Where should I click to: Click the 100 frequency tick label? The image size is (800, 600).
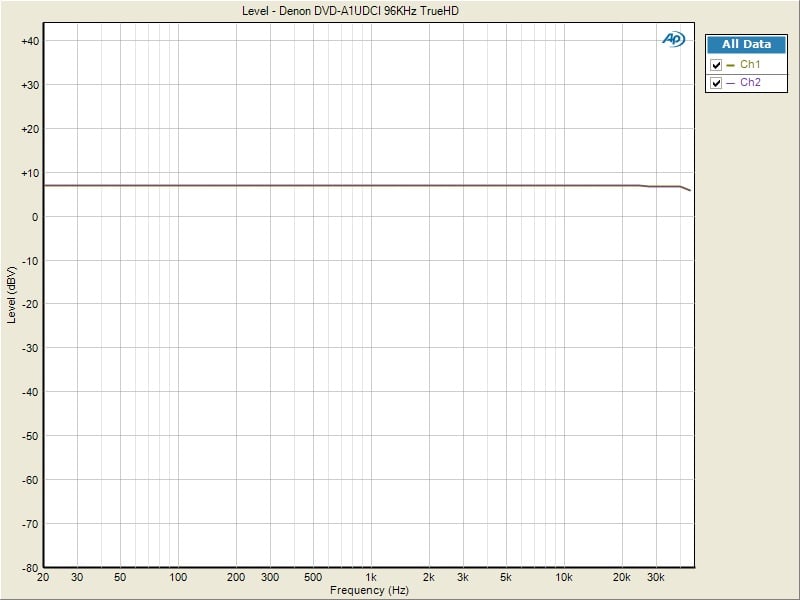click(x=178, y=578)
